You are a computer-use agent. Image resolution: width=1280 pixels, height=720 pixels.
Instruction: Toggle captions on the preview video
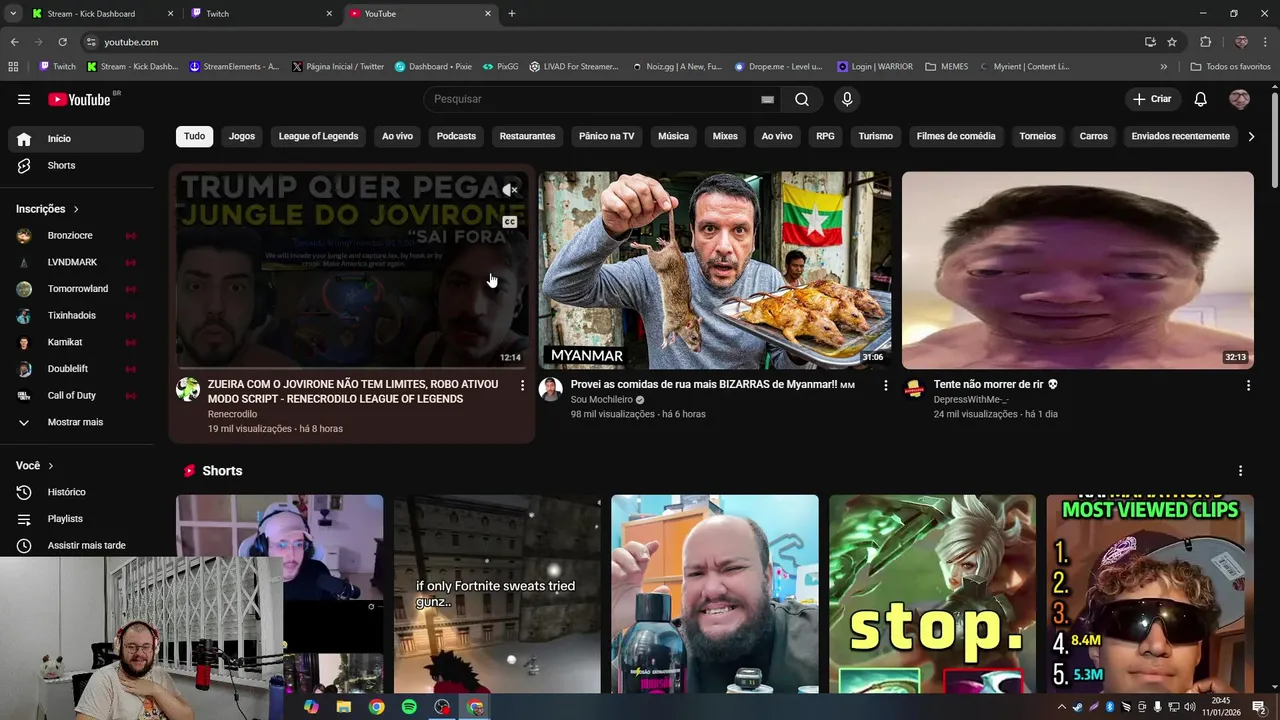(x=510, y=222)
